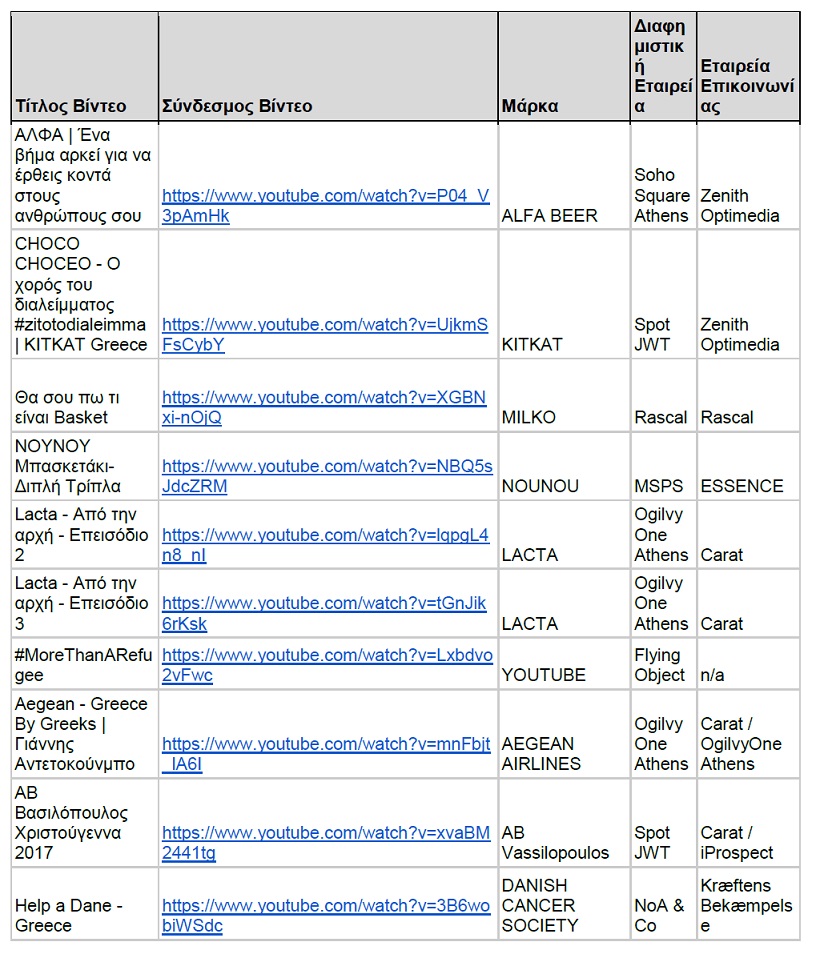Image resolution: width=816 pixels, height=966 pixels.
Task: Select 'Zenith Optimedia' in the KITKAT row
Action: pyautogui.click(x=740, y=335)
